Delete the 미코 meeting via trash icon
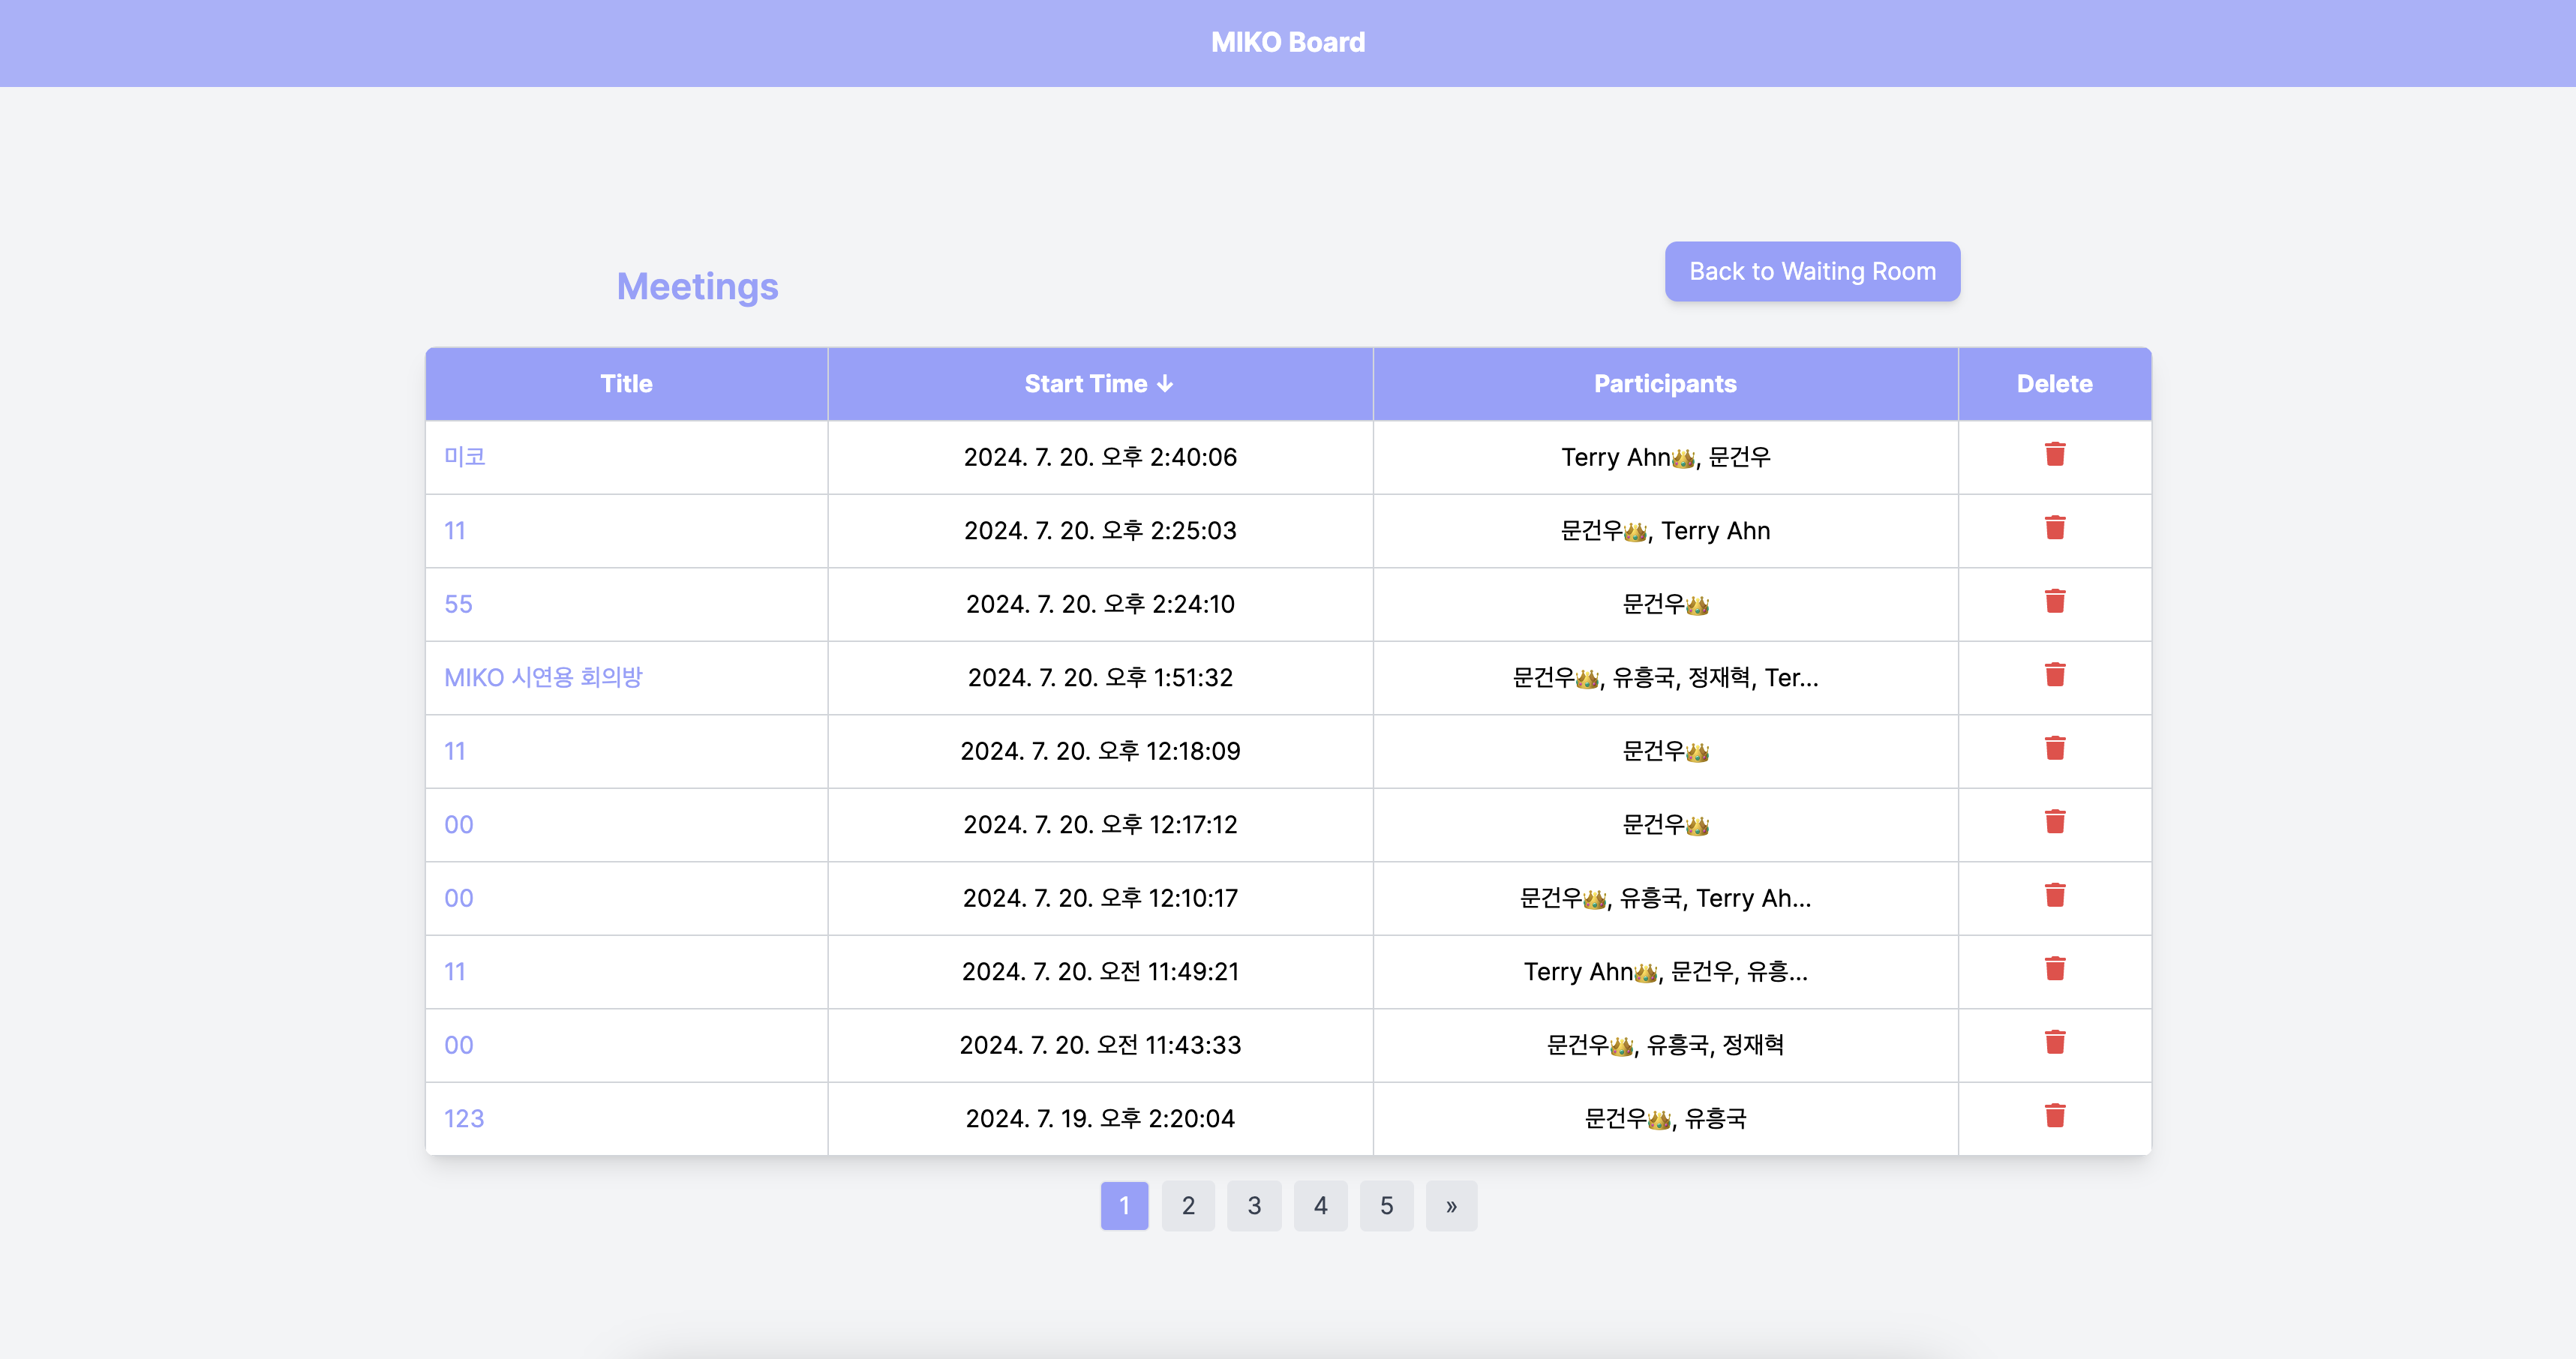Image resolution: width=2576 pixels, height=1359 pixels. click(x=2054, y=455)
